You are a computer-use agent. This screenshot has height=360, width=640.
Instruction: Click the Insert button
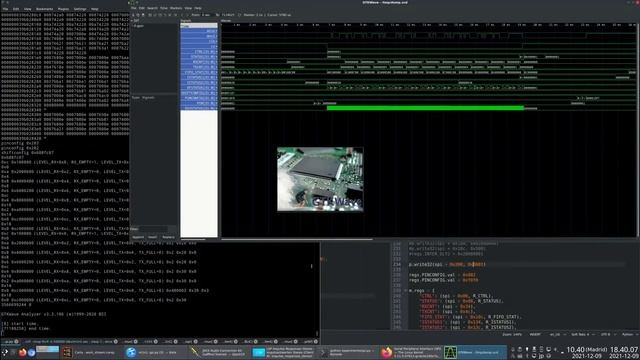coord(153,237)
